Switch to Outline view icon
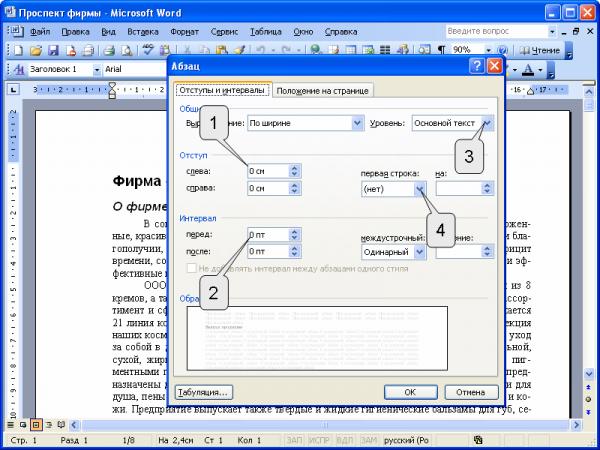Image resolution: width=600 pixels, height=450 pixels. click(49, 425)
